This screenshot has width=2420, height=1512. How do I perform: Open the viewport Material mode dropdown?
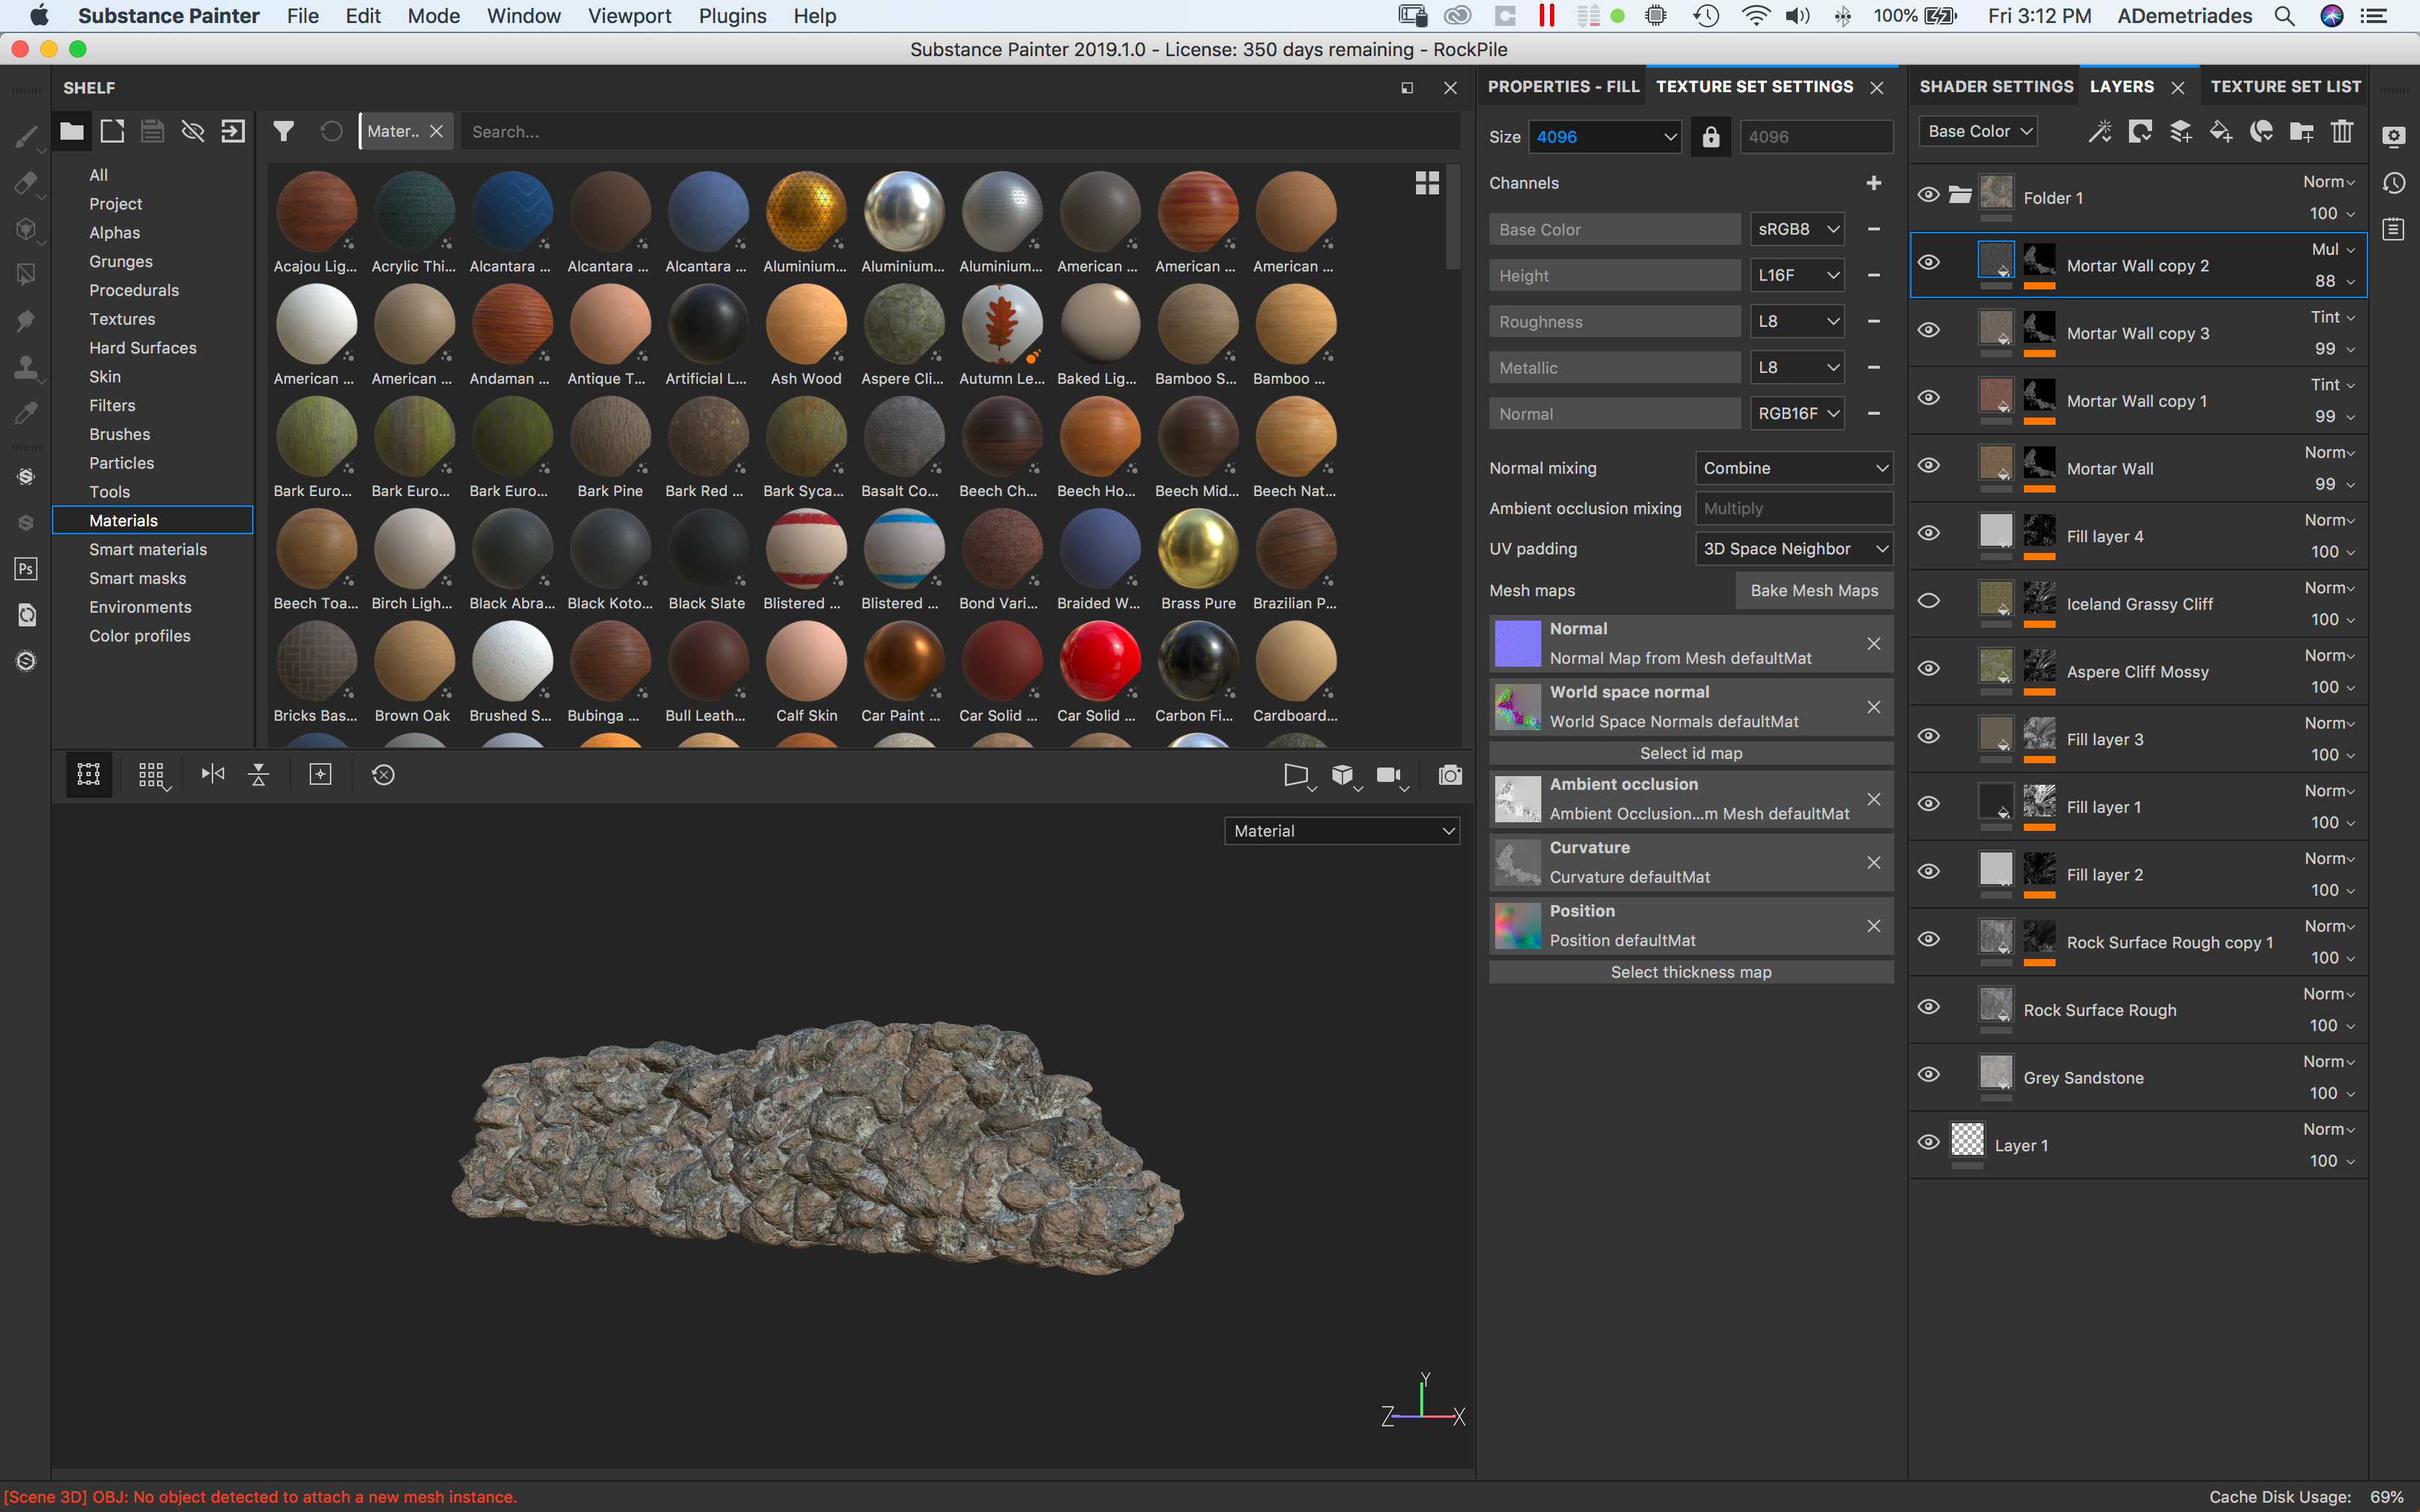pos(1342,831)
